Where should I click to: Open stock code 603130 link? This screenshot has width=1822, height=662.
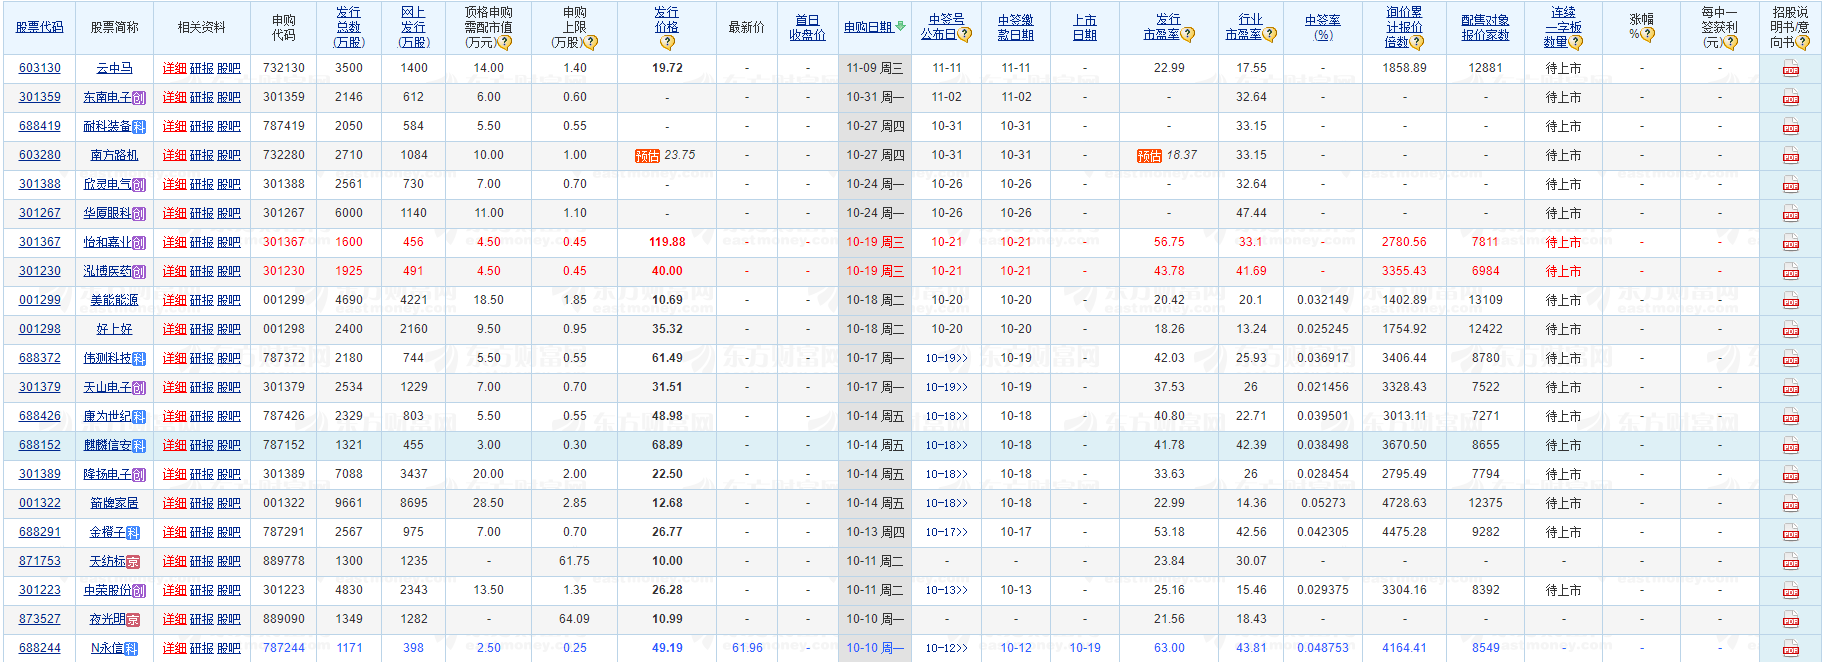pos(40,68)
